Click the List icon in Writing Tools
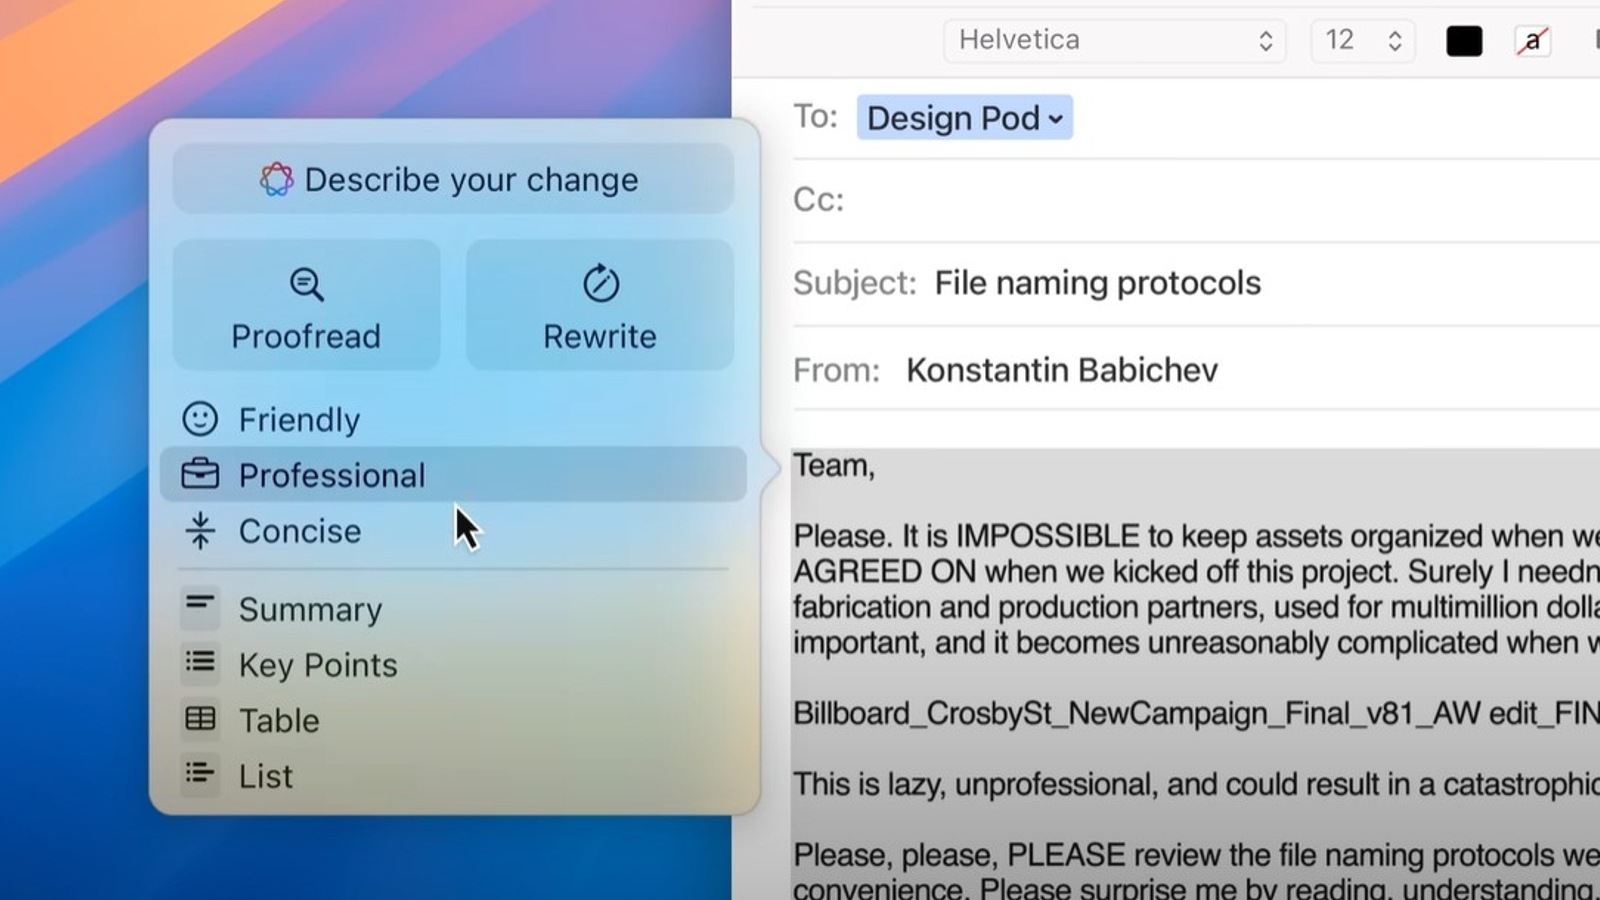Viewport: 1600px width, 900px height. 200,775
